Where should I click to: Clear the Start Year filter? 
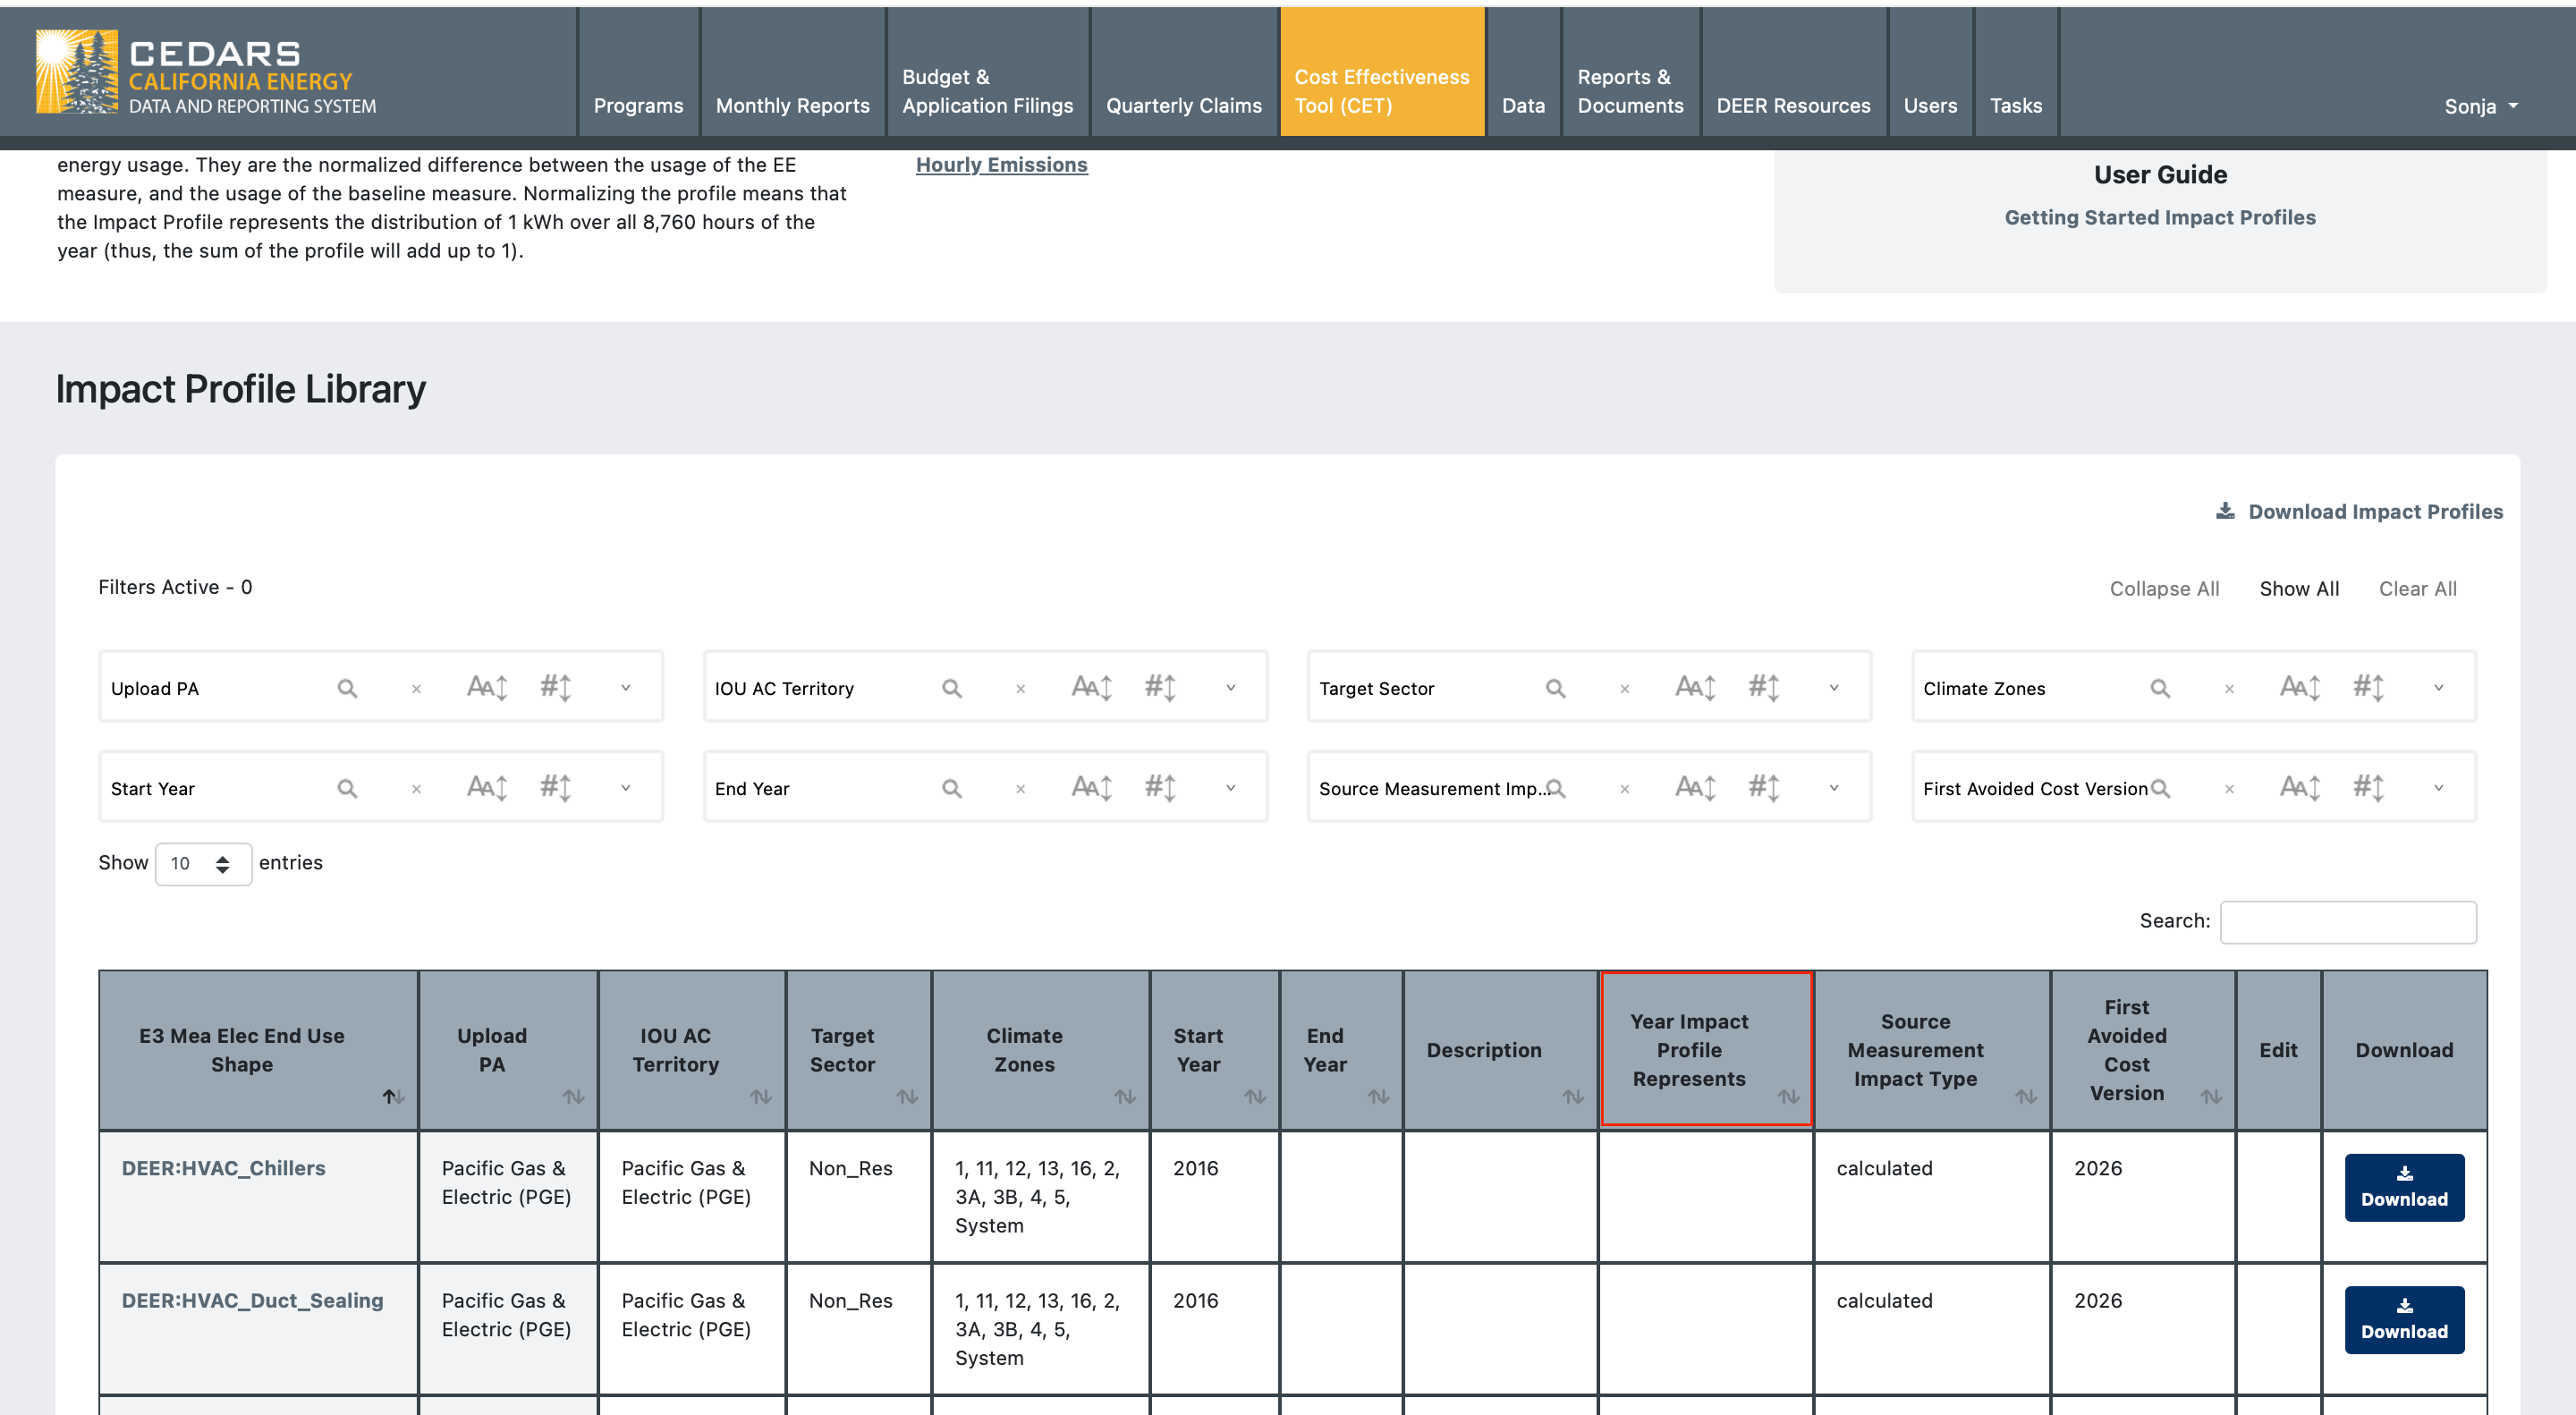[x=416, y=789]
